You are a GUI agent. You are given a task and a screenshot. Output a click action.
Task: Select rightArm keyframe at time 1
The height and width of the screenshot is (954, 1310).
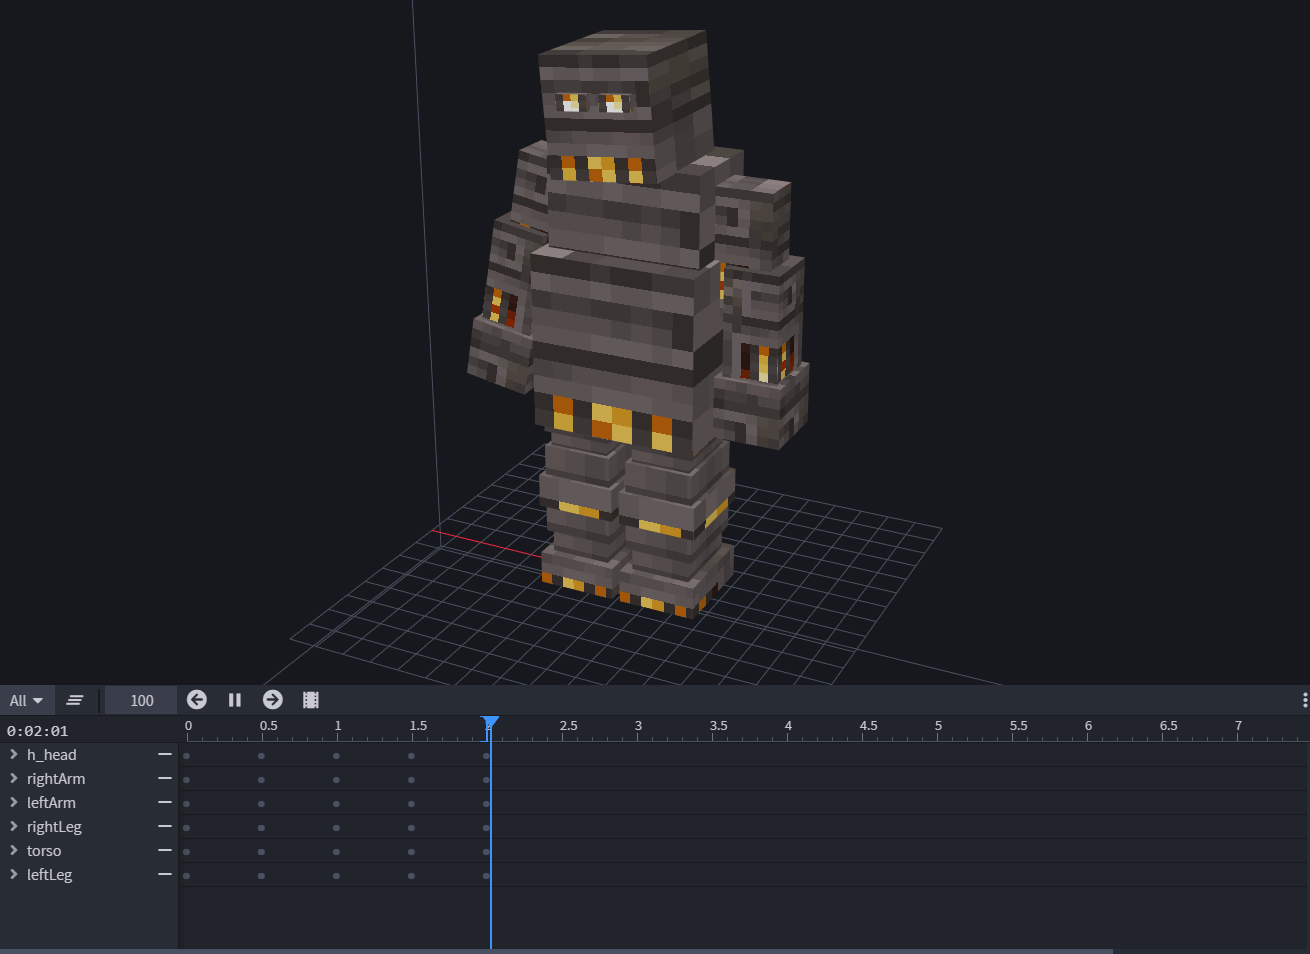[x=336, y=780]
